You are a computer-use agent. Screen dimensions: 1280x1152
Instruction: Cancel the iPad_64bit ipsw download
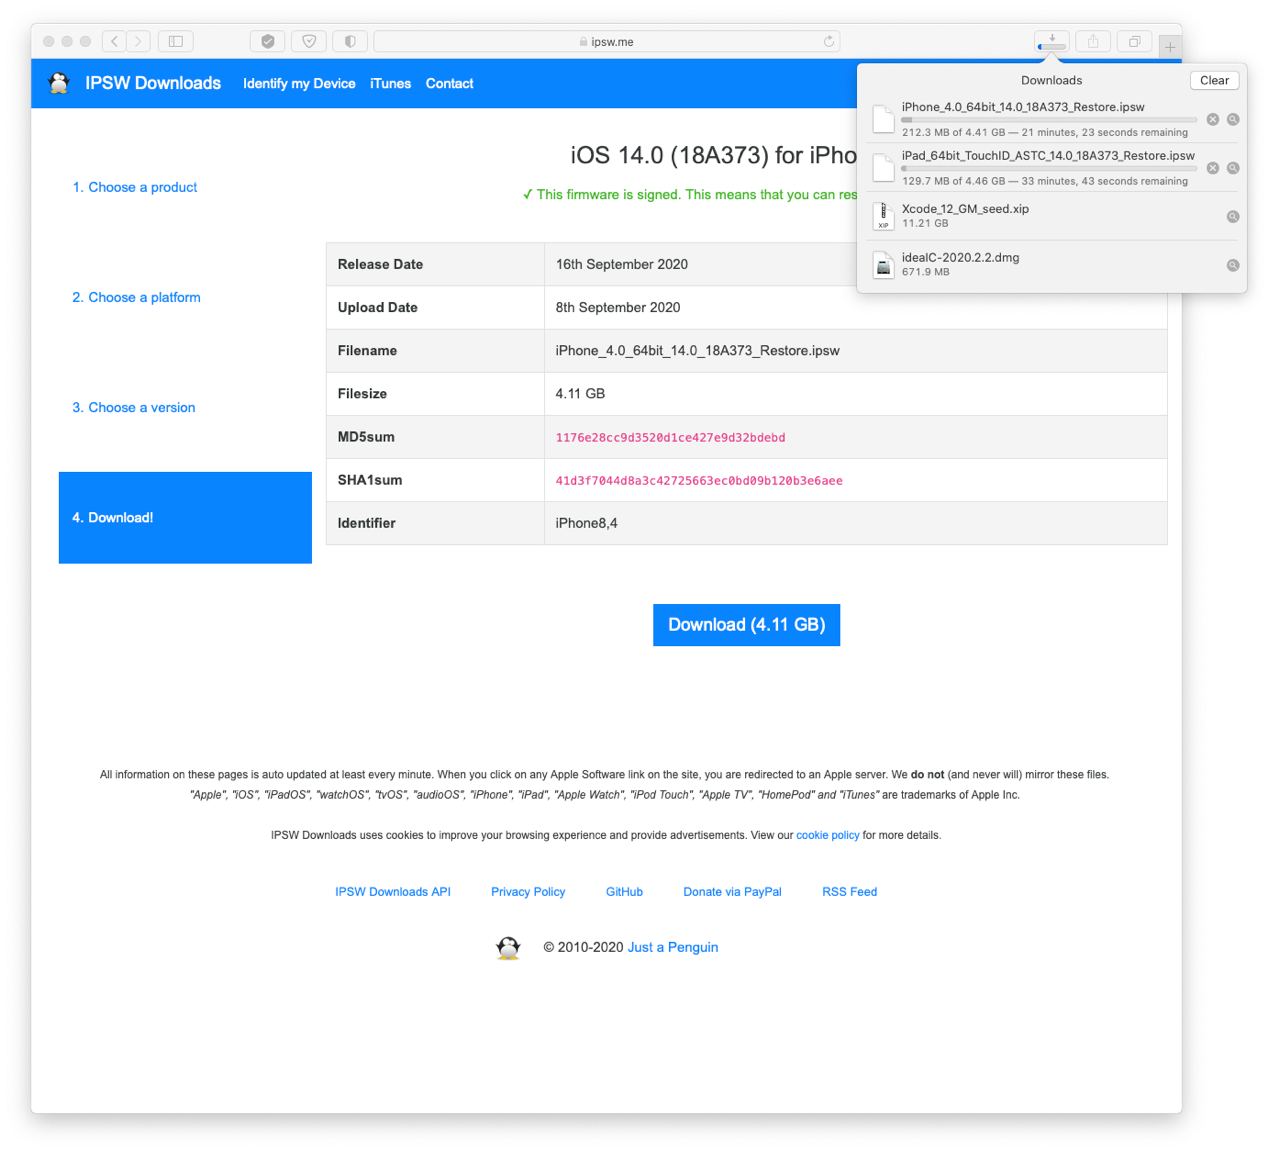point(1212,168)
